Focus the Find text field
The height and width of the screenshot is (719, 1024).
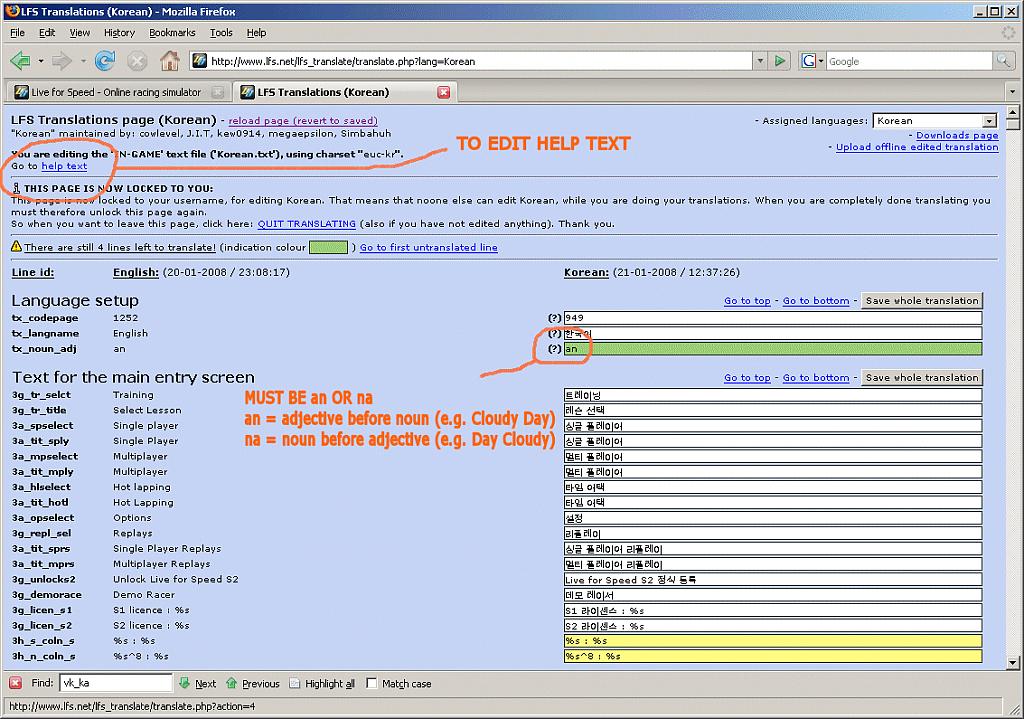(116, 683)
